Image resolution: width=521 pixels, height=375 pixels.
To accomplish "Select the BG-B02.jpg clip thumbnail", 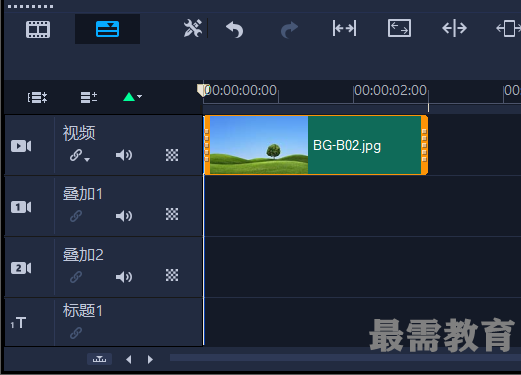I will pyautogui.click(x=259, y=145).
